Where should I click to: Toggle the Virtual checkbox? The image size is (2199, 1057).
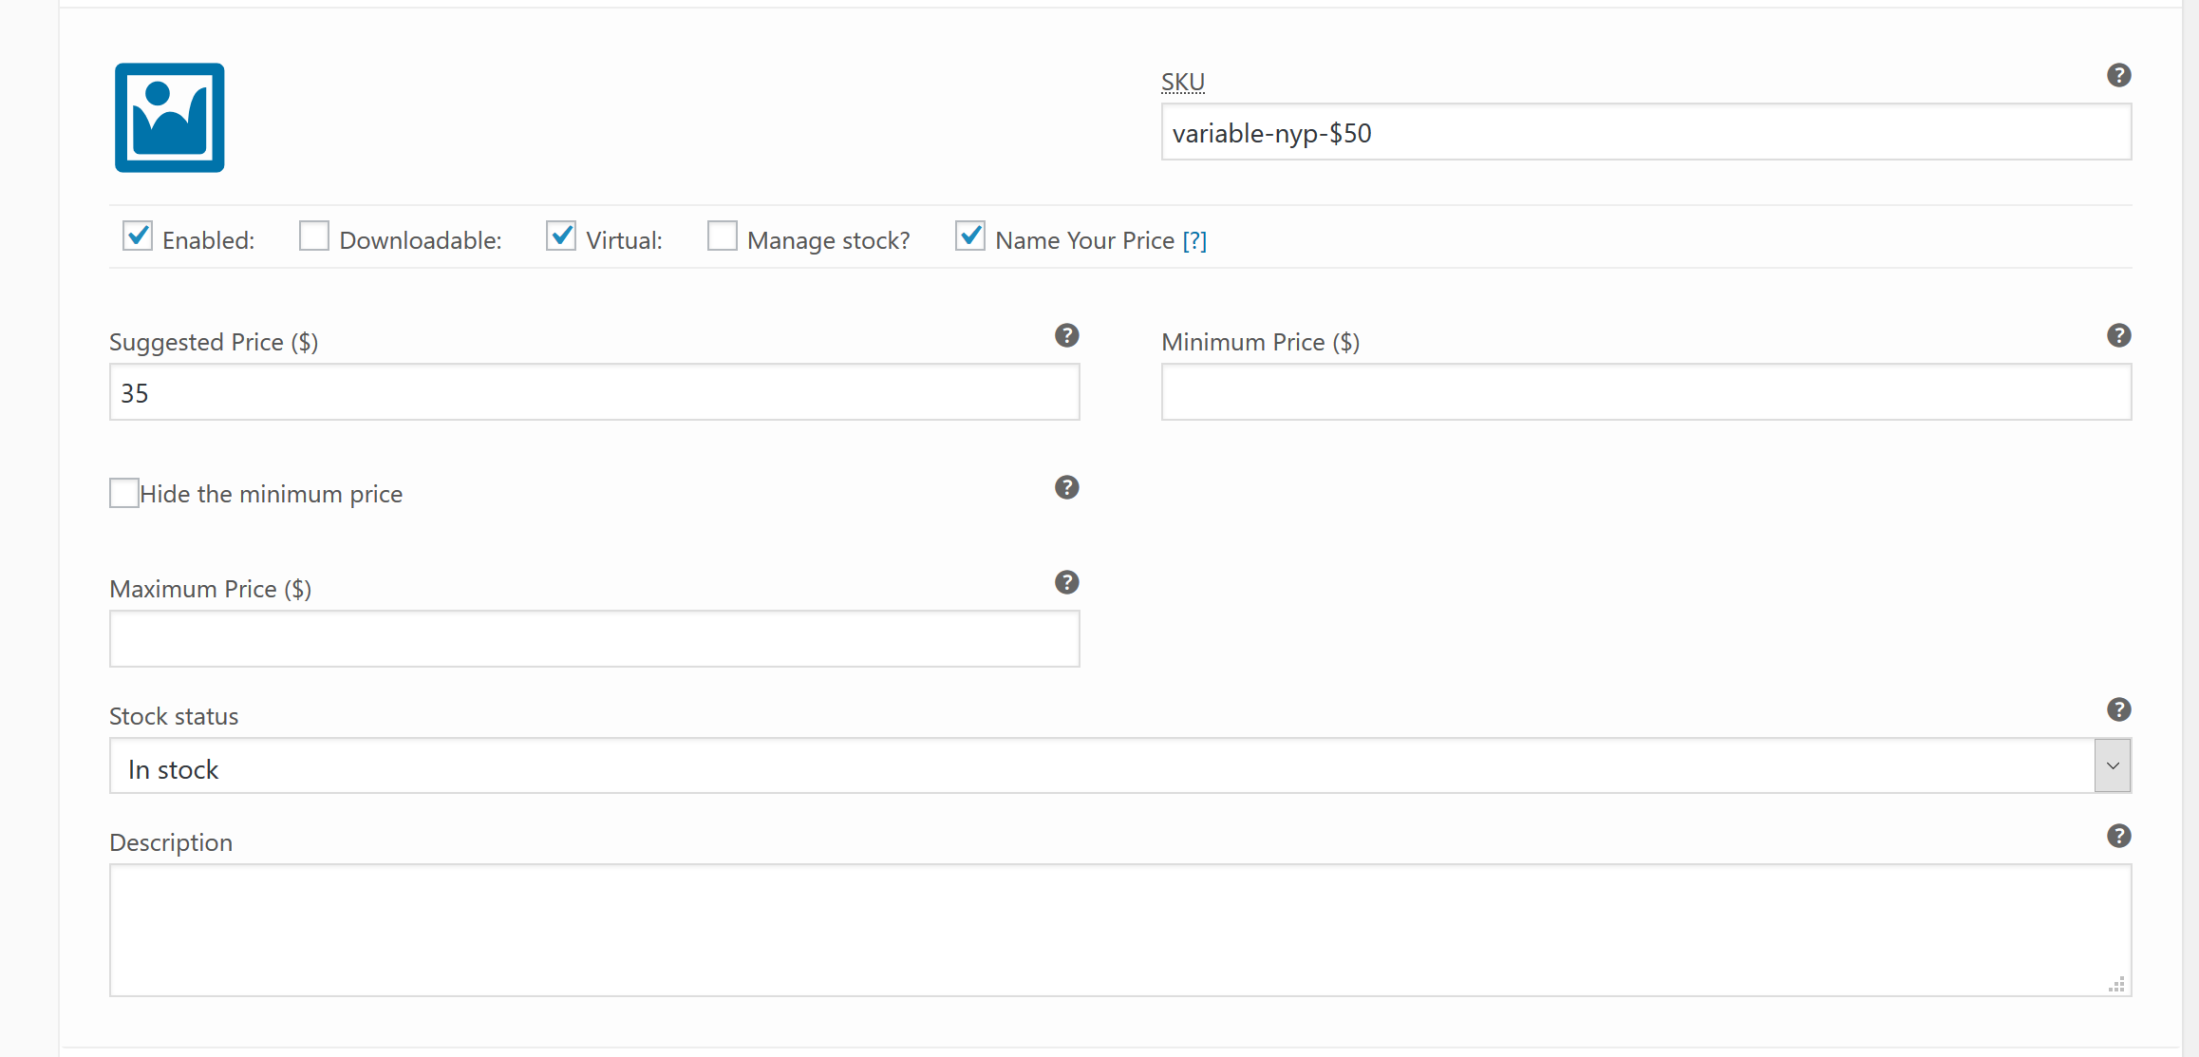coord(561,236)
